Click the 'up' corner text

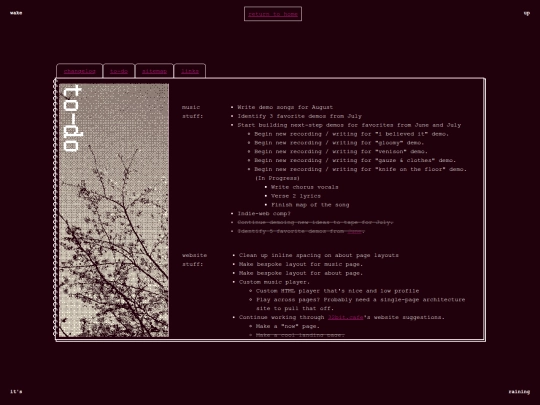click(527, 13)
